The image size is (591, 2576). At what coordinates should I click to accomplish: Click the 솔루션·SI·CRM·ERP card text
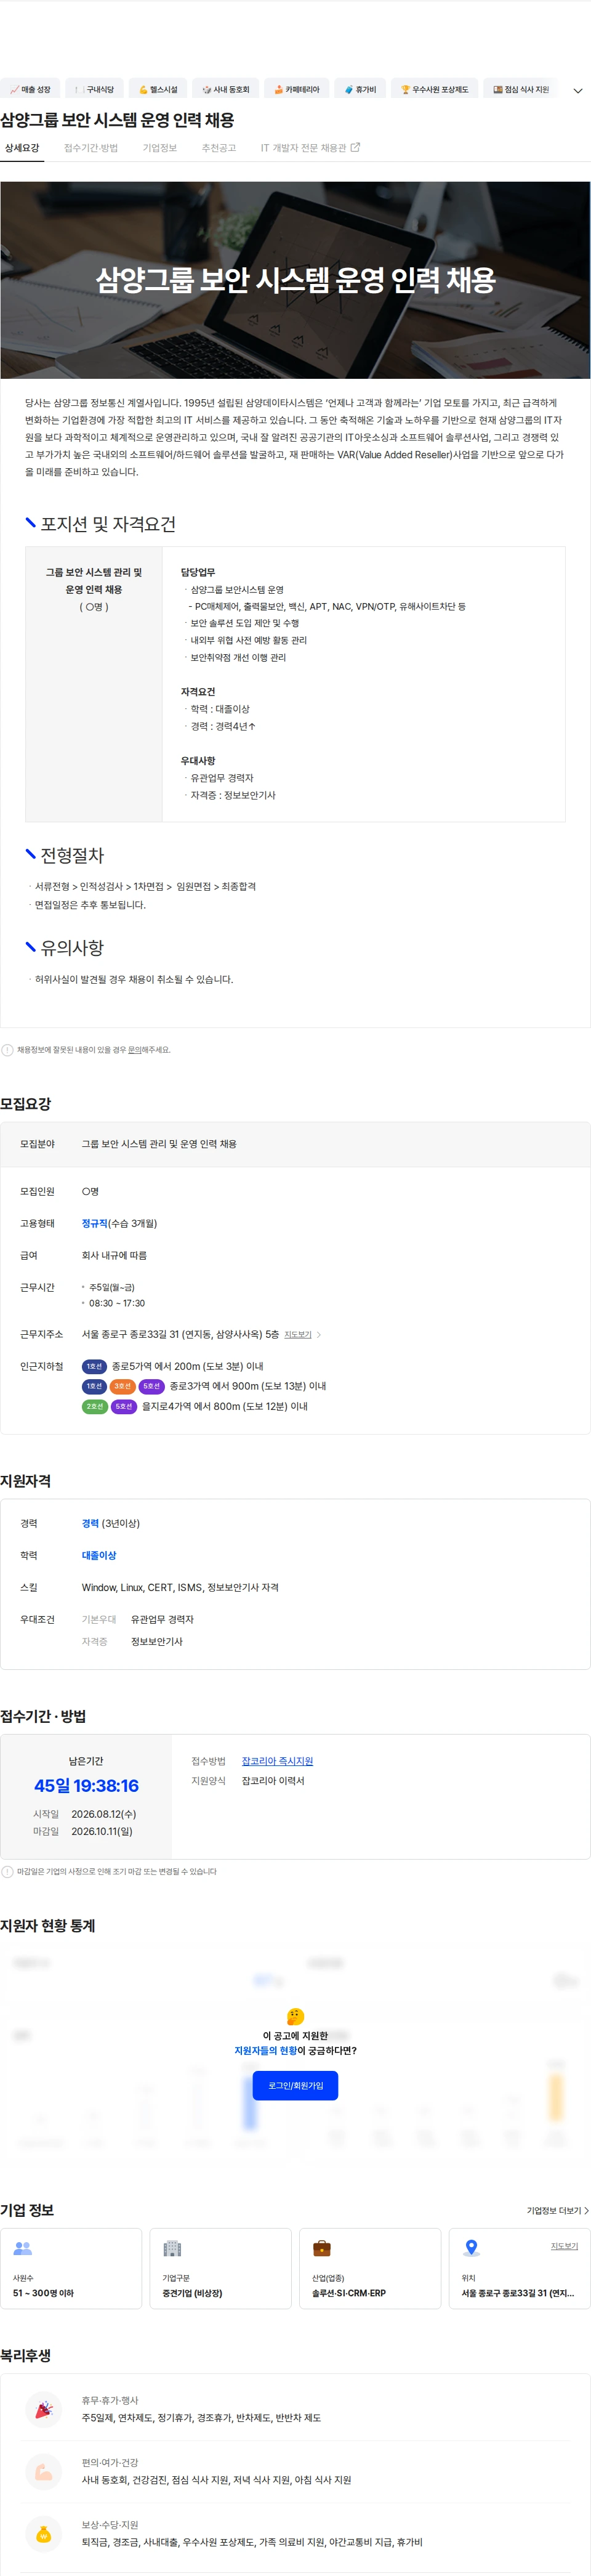click(x=349, y=2293)
